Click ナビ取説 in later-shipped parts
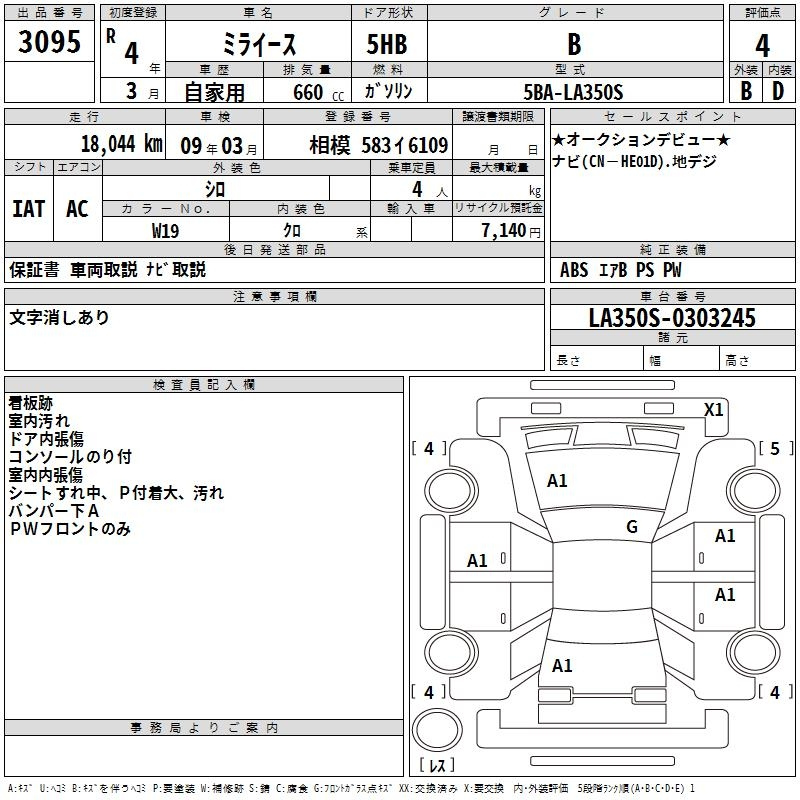Viewport: 800px width, 800px height. [x=176, y=269]
